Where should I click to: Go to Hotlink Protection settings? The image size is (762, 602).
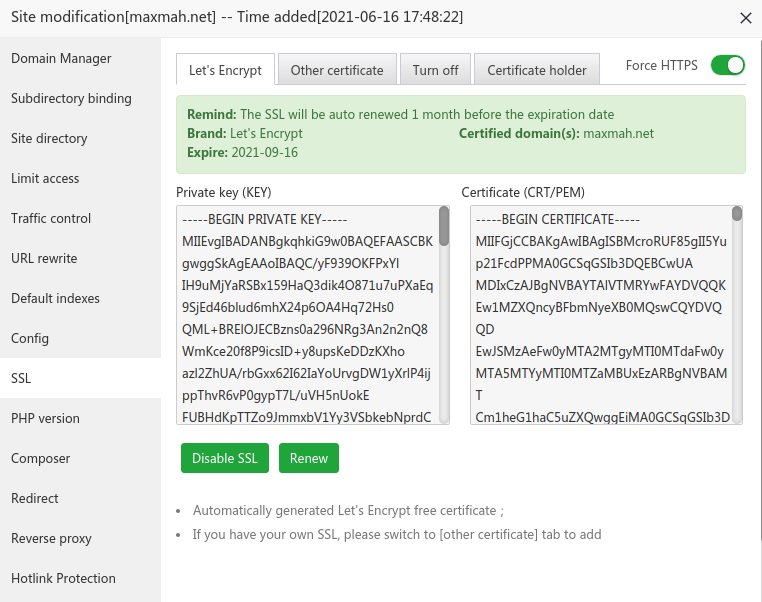pos(63,578)
